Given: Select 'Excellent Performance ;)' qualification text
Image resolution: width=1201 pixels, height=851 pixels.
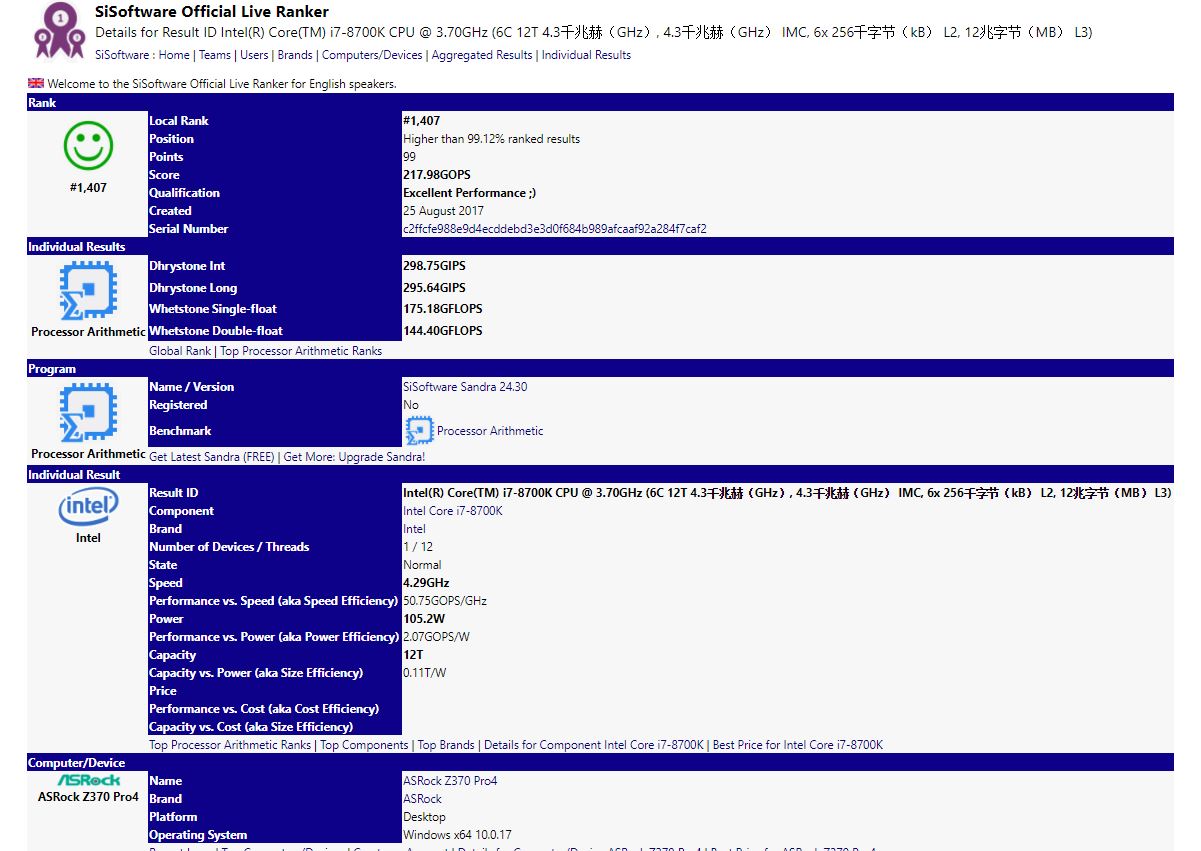Looking at the screenshot, I should point(469,193).
